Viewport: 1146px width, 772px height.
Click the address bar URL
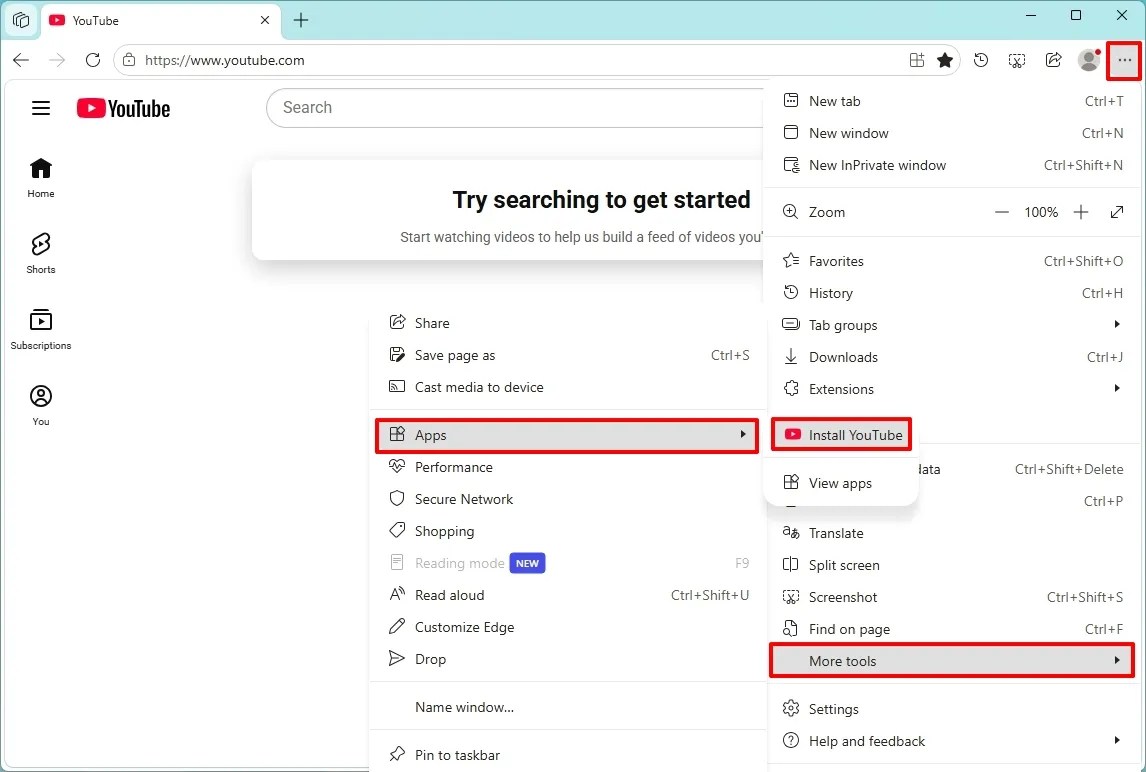point(224,60)
